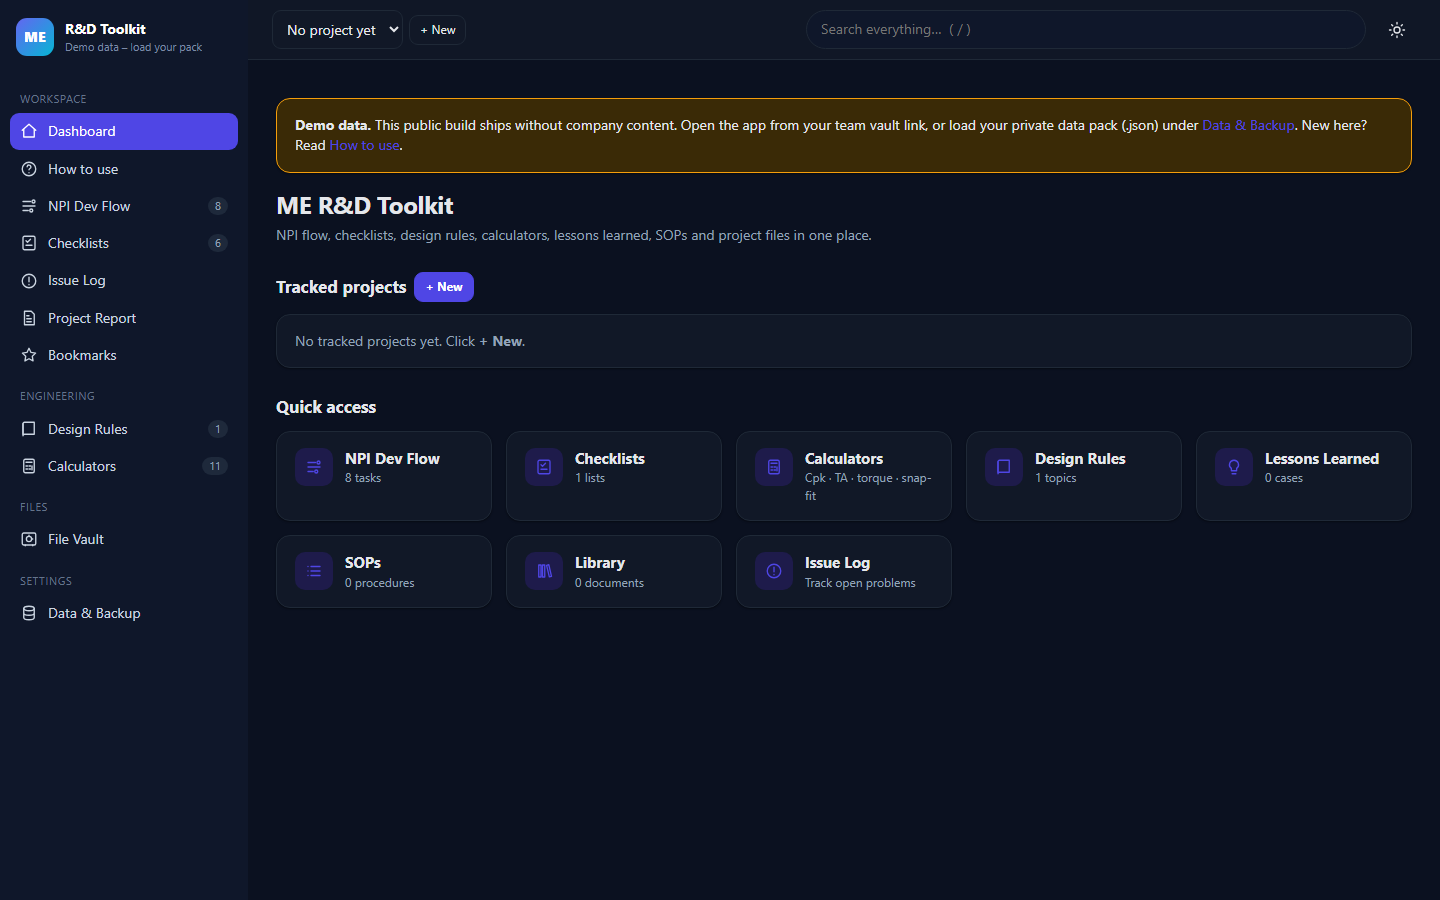Screen dimensions: 1440x900
Task: Open the Design Rules card book icon
Action: click(1004, 467)
